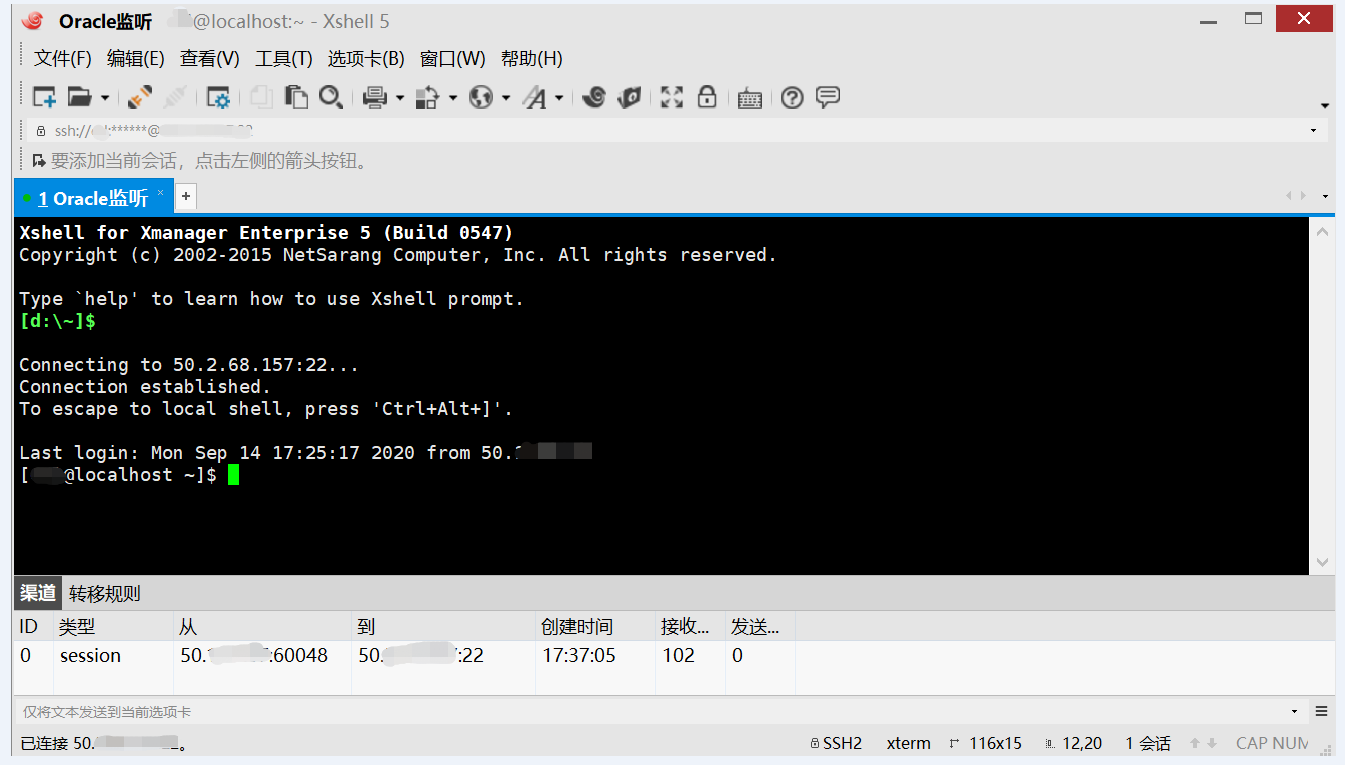Open the 帮助(H) menu

tap(532, 59)
